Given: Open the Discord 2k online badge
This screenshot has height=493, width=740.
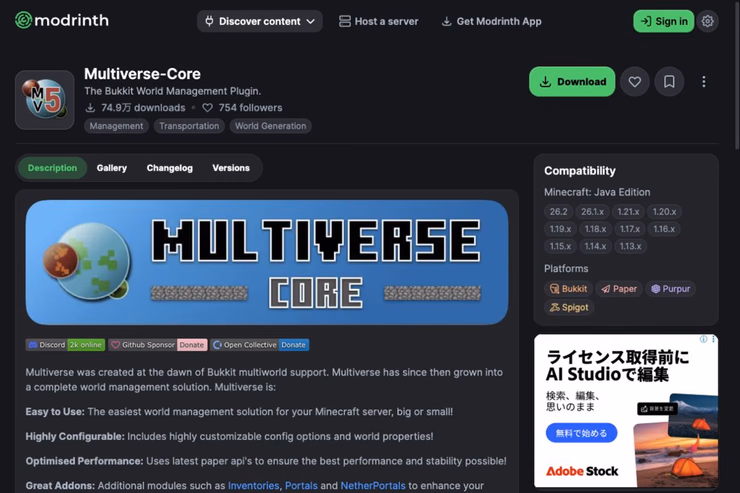Looking at the screenshot, I should pos(65,345).
